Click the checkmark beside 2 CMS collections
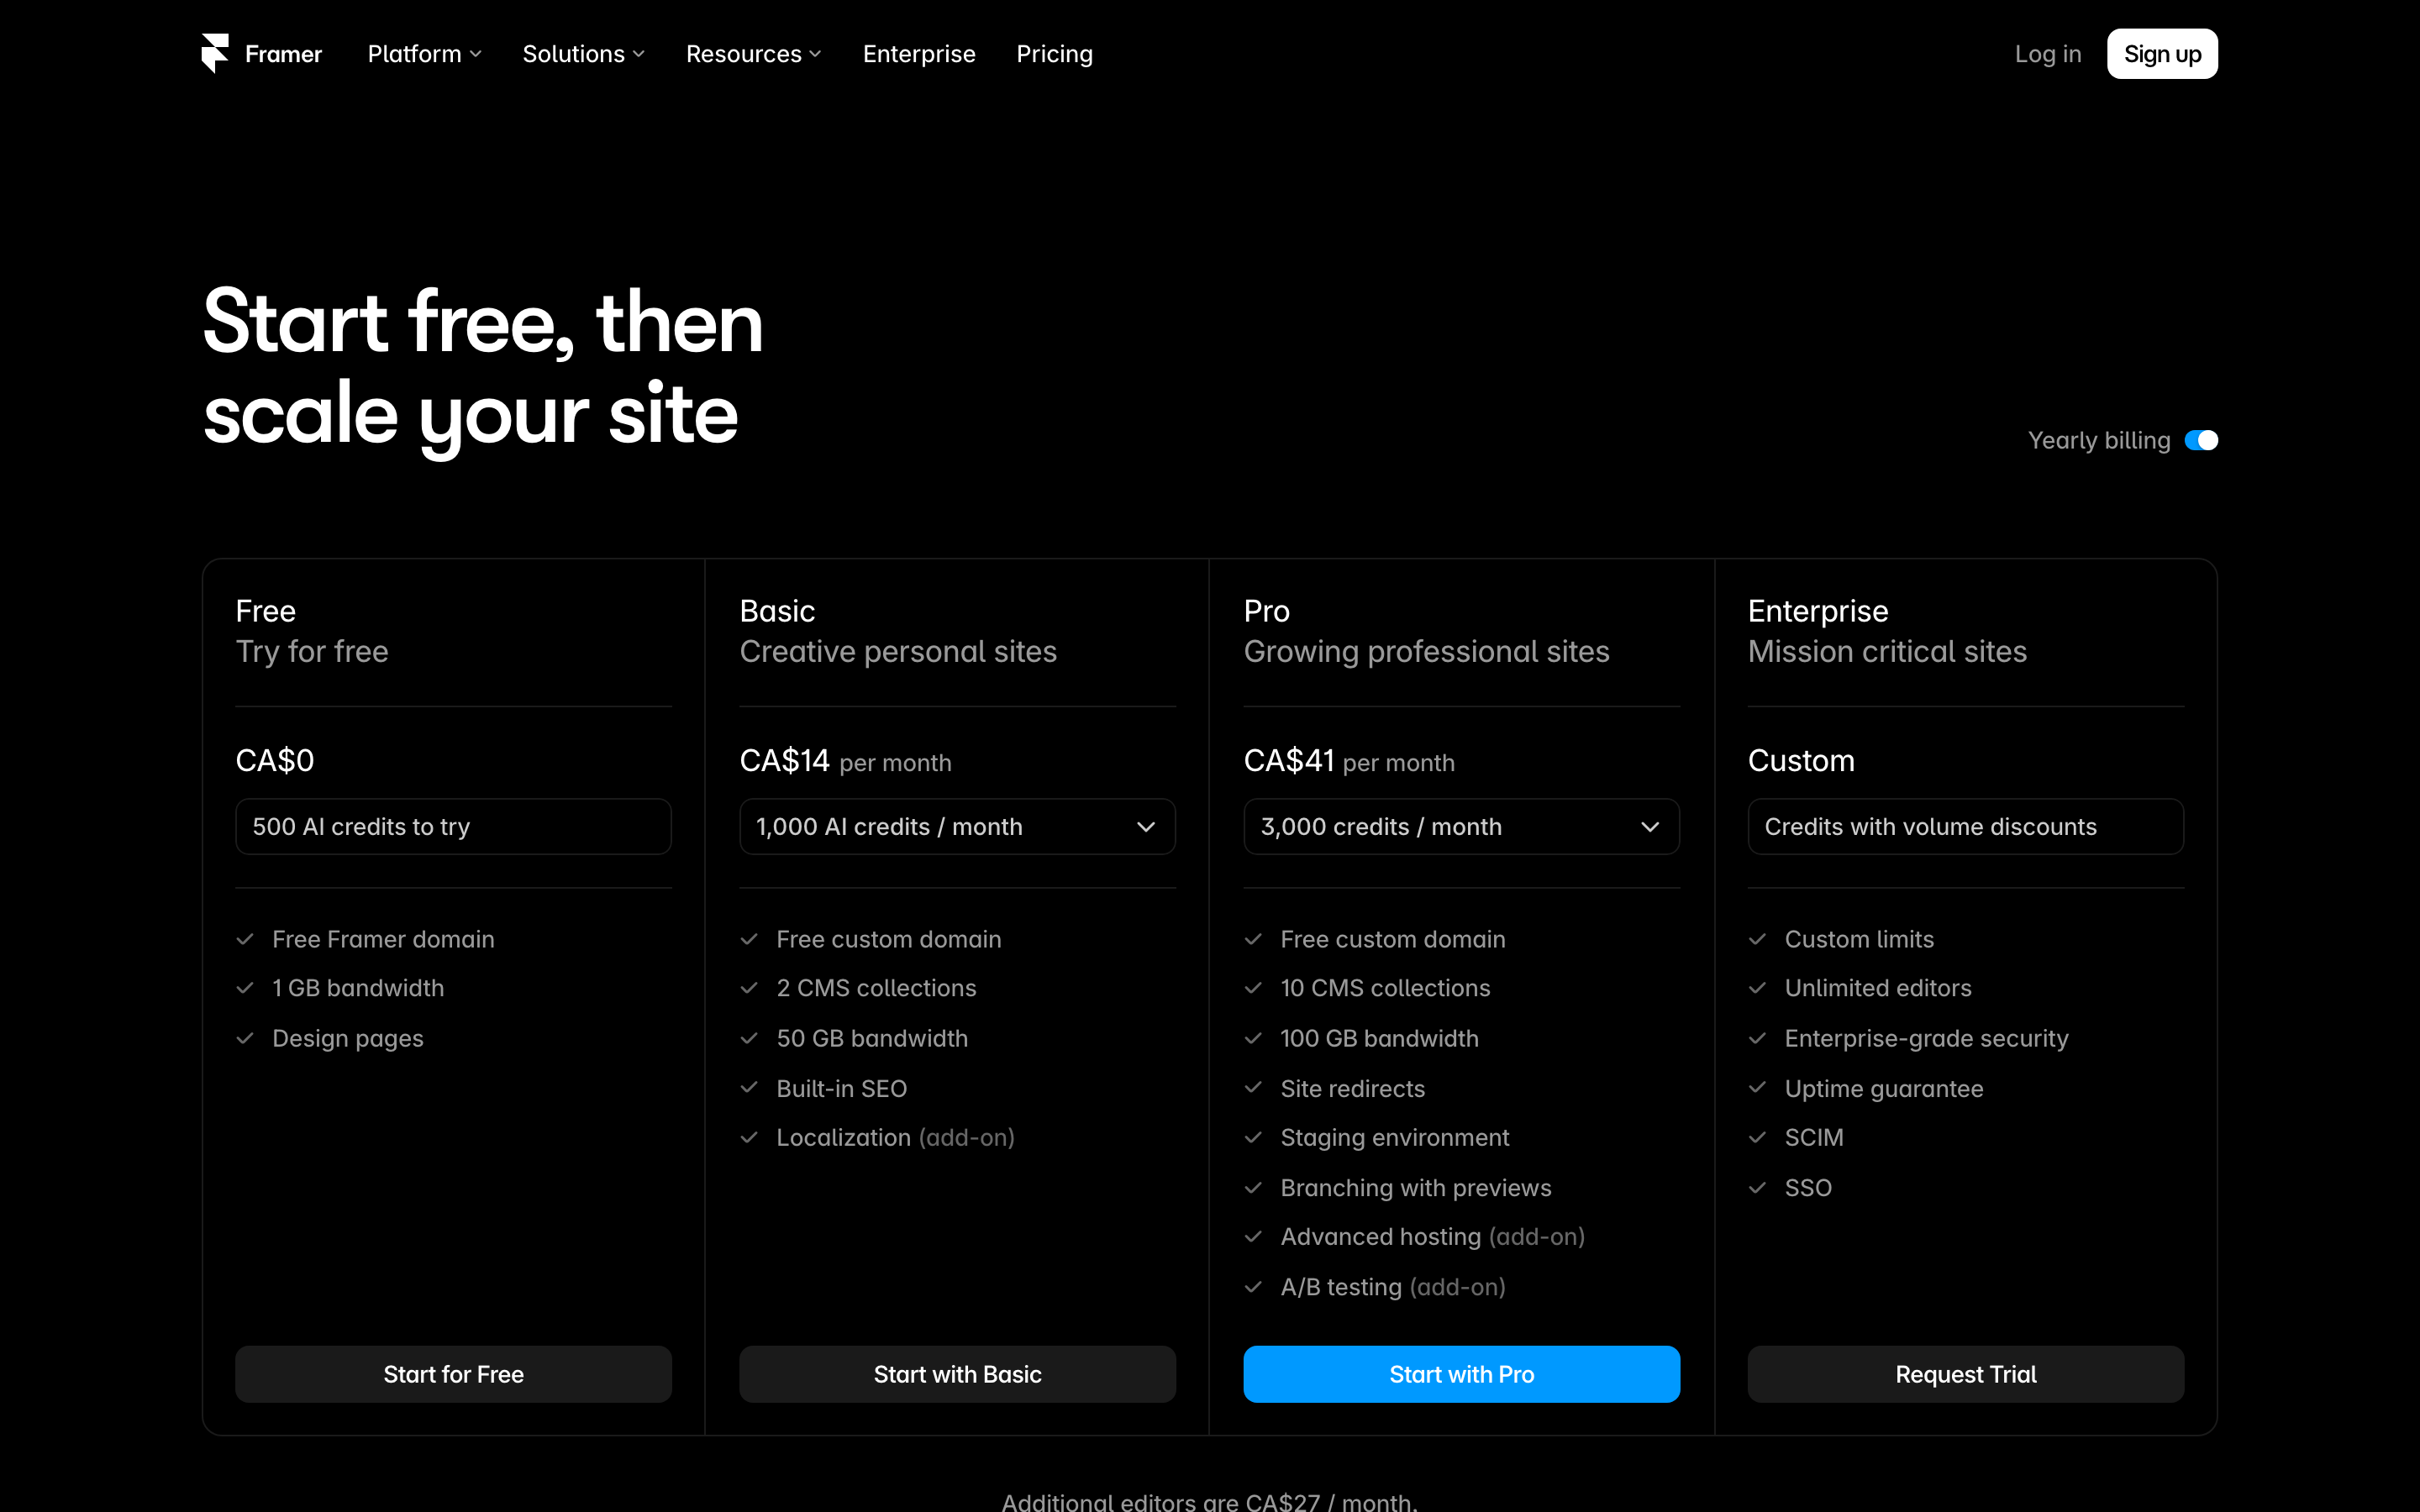 click(x=749, y=988)
